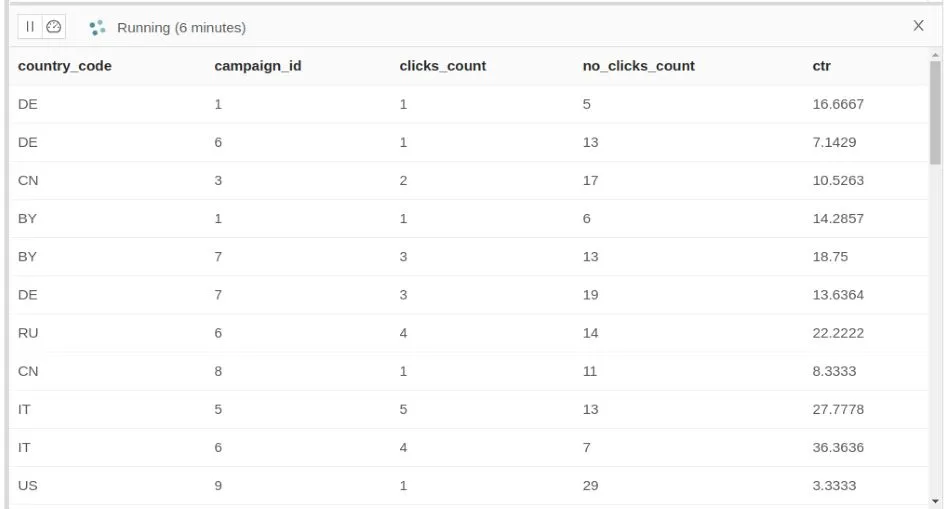Click country code in the 18.75 row
950x509 pixels.
pyautogui.click(x=27, y=257)
